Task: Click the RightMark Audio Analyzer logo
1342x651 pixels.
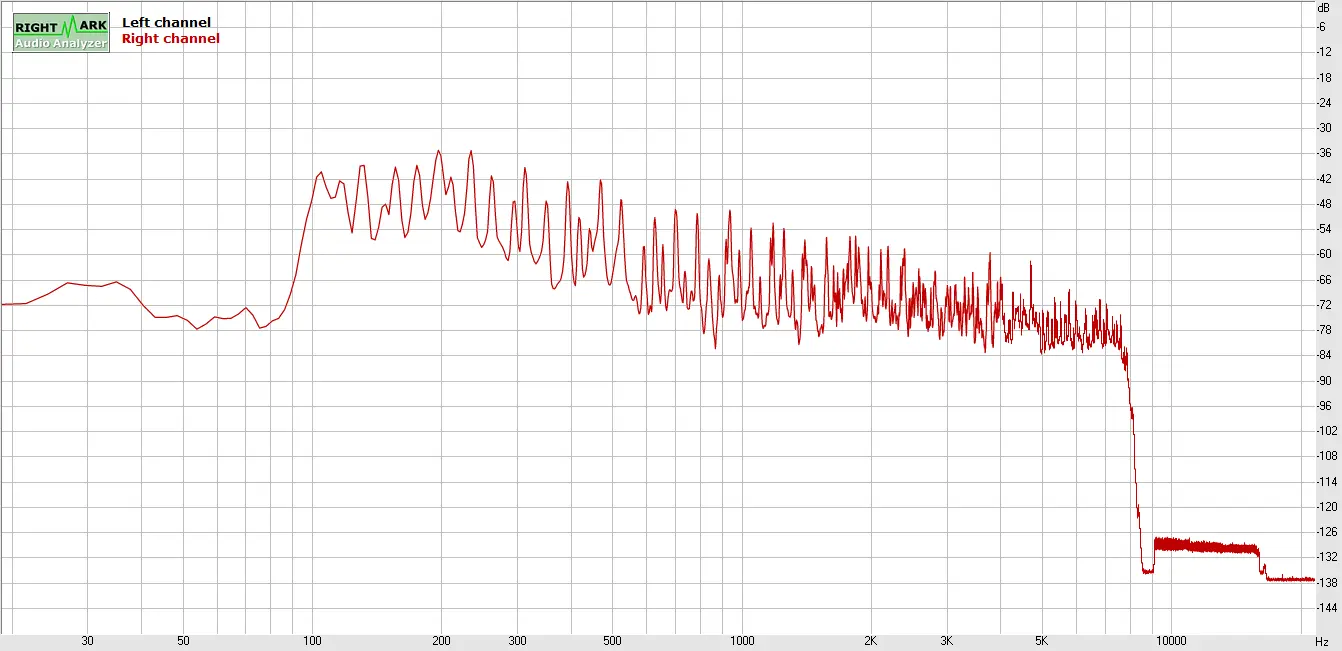Action: coord(61,33)
